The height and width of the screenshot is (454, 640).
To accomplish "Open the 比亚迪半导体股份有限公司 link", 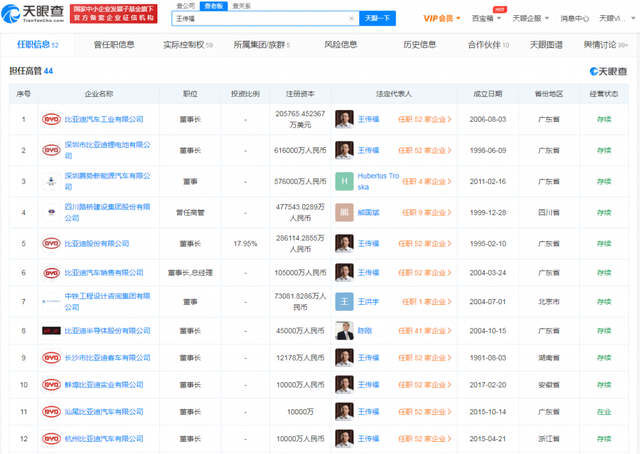I will [x=107, y=331].
